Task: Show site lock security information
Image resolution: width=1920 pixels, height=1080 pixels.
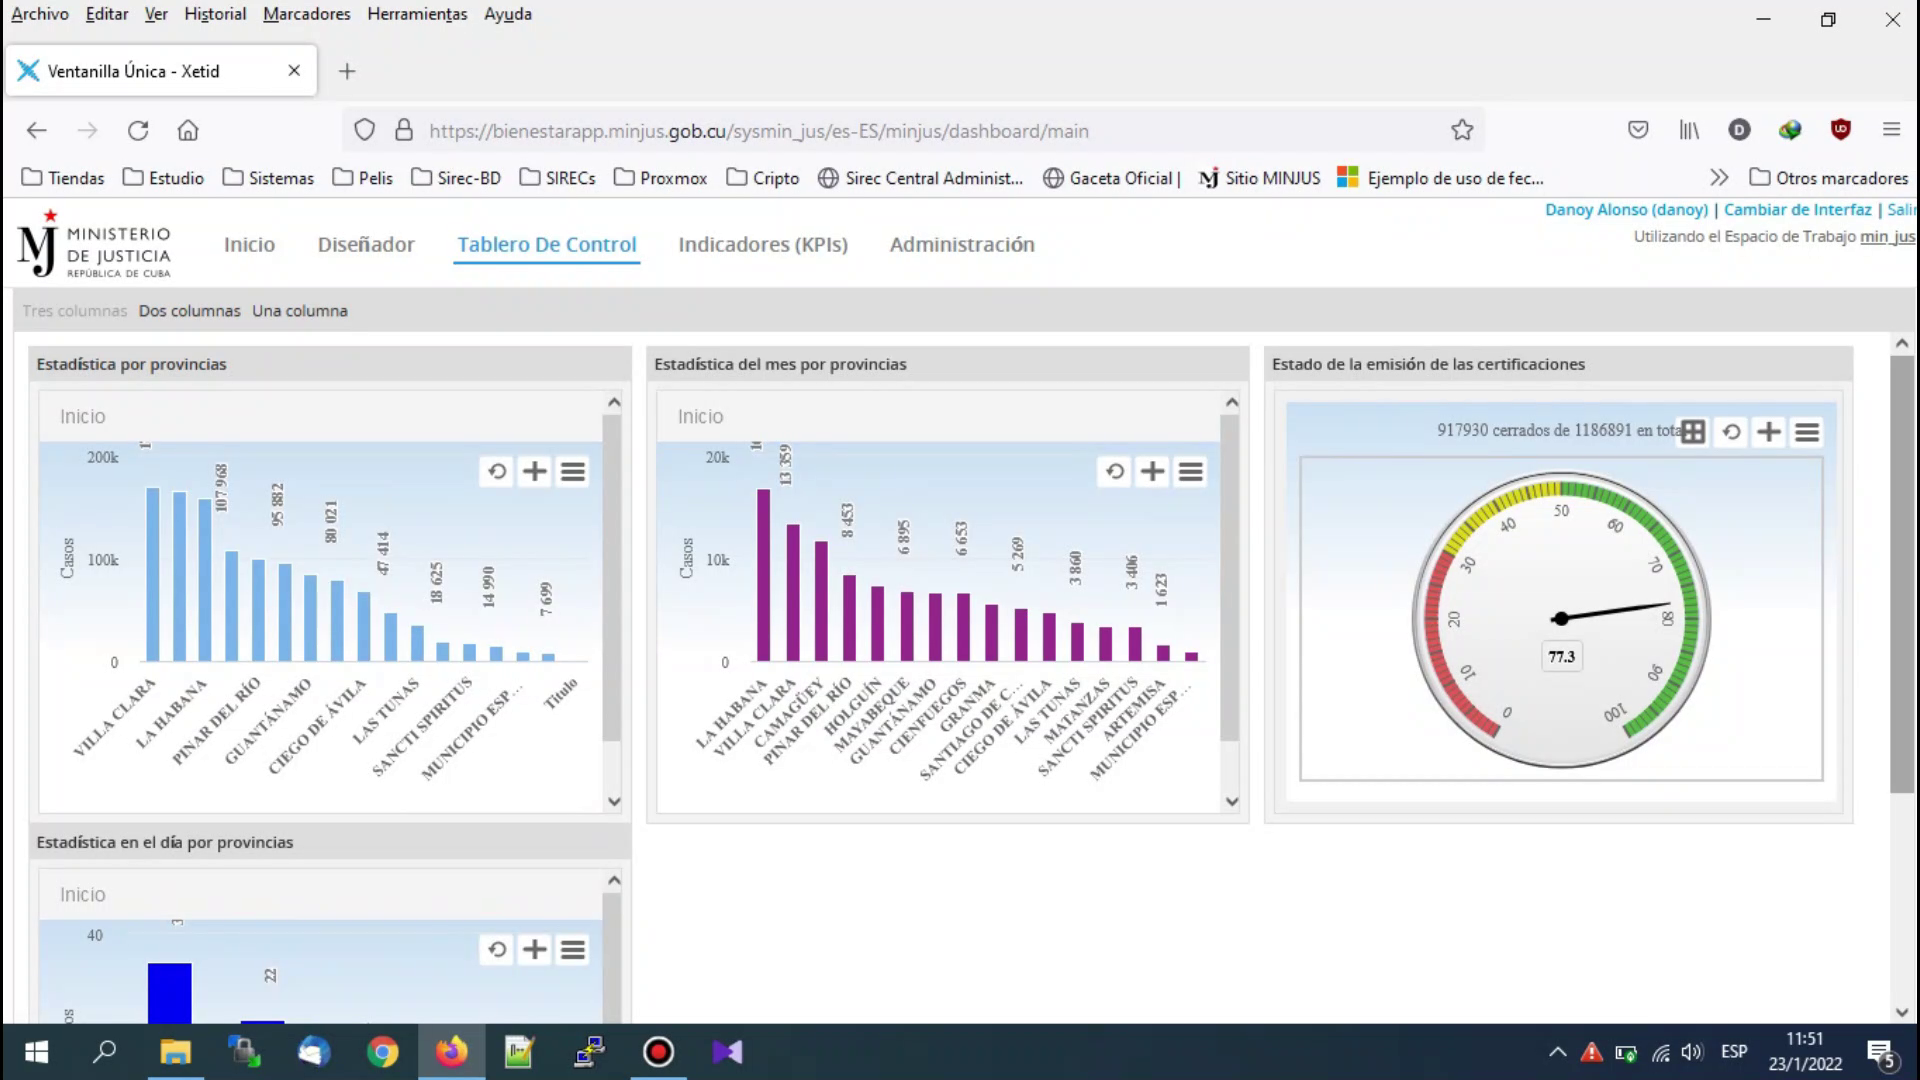Action: (404, 130)
